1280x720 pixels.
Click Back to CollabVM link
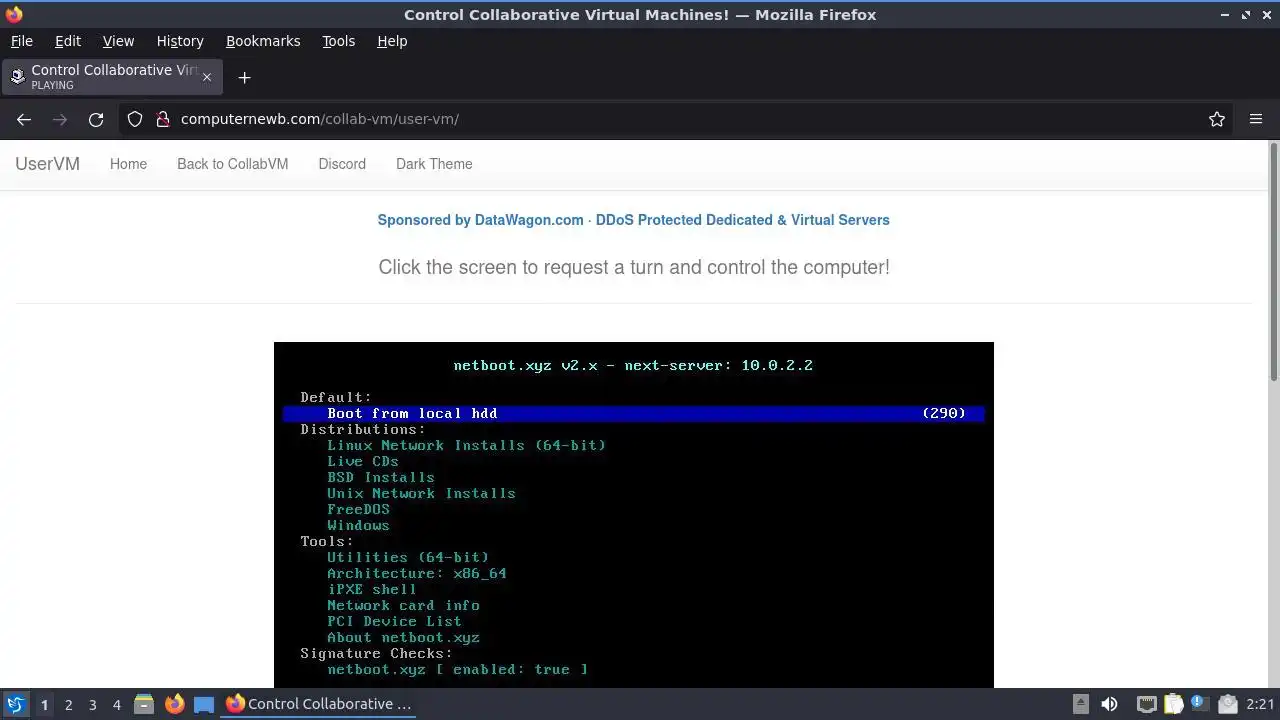coord(232,164)
